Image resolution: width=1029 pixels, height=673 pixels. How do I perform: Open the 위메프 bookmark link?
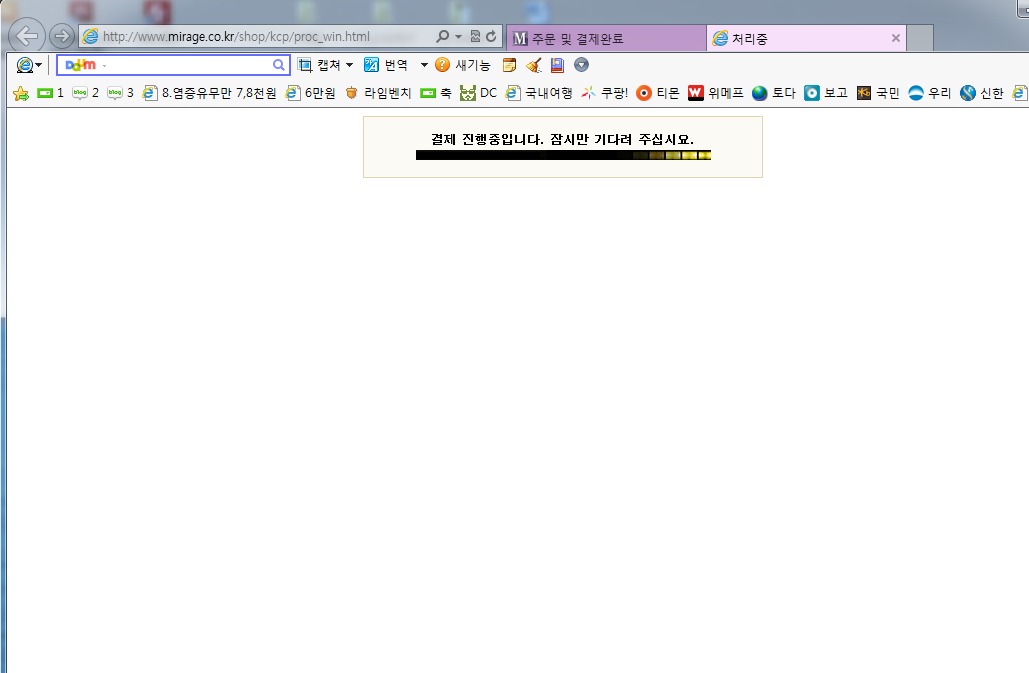[x=715, y=93]
